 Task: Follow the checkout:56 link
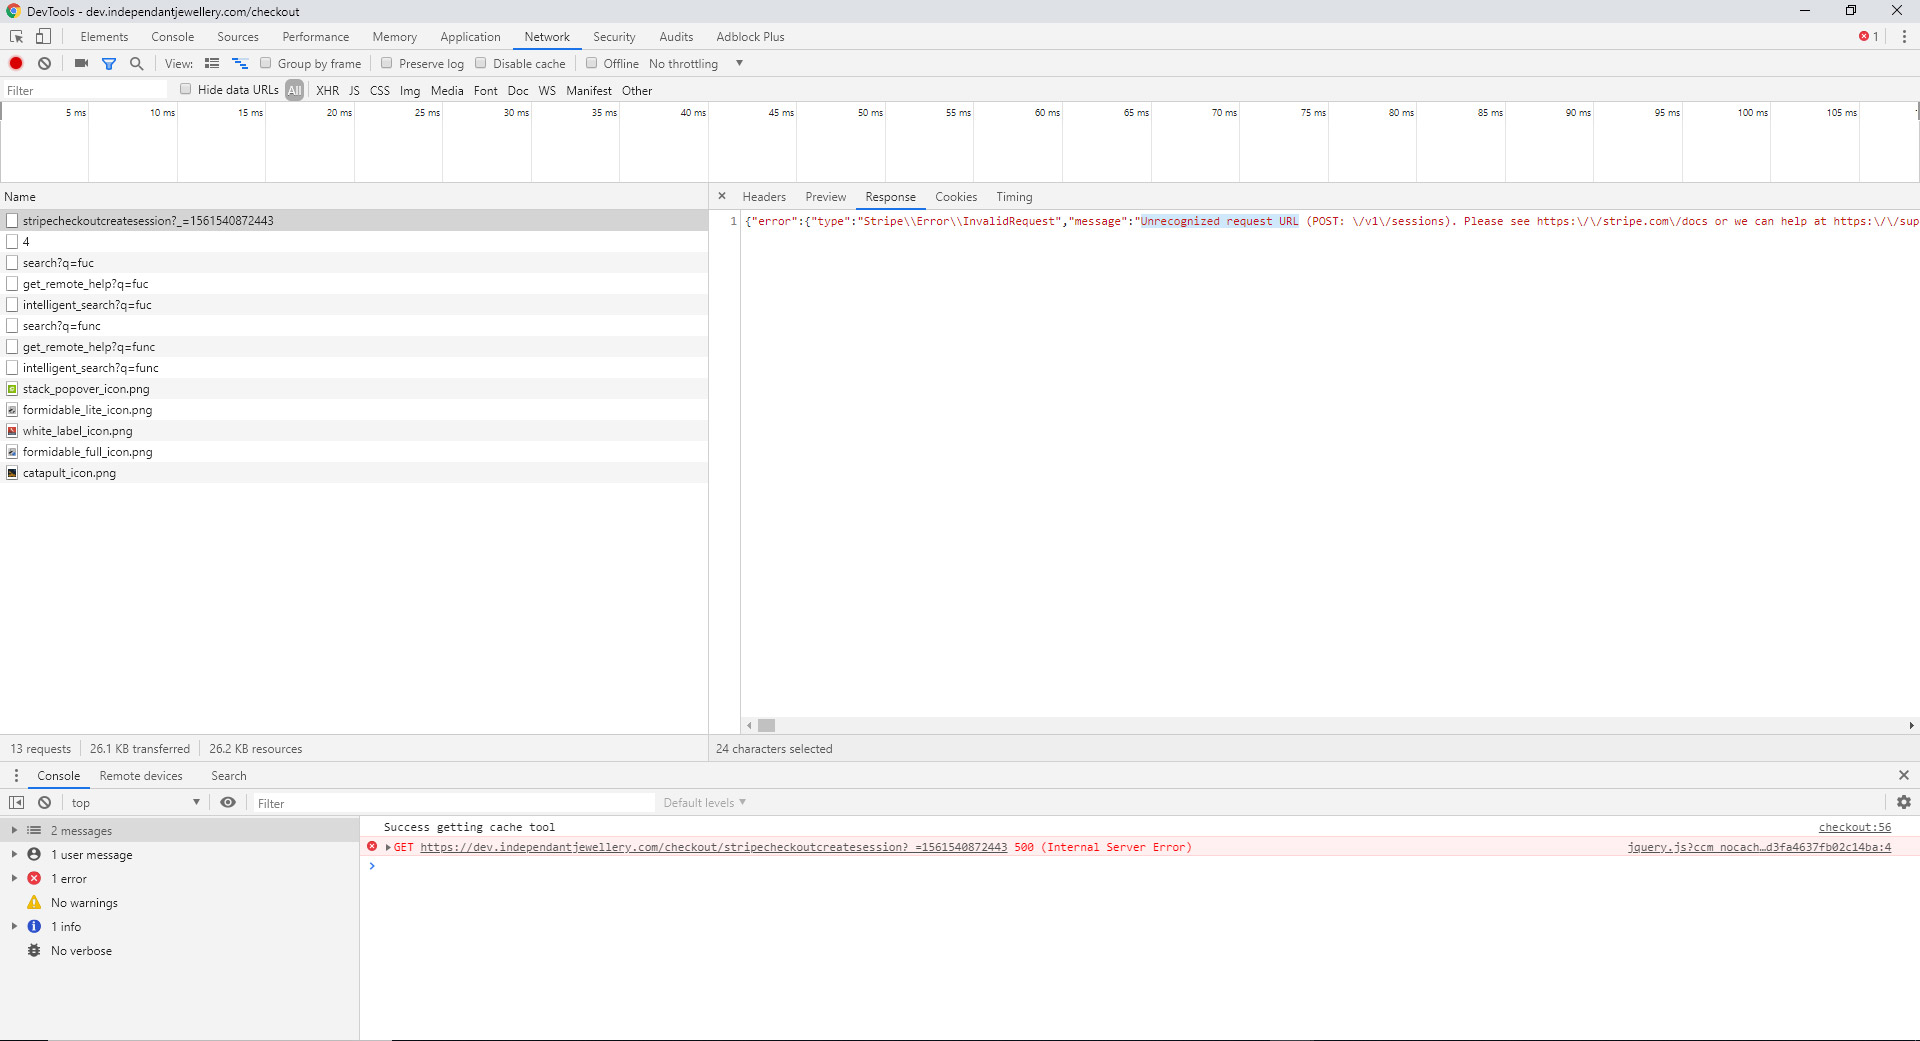click(x=1855, y=827)
